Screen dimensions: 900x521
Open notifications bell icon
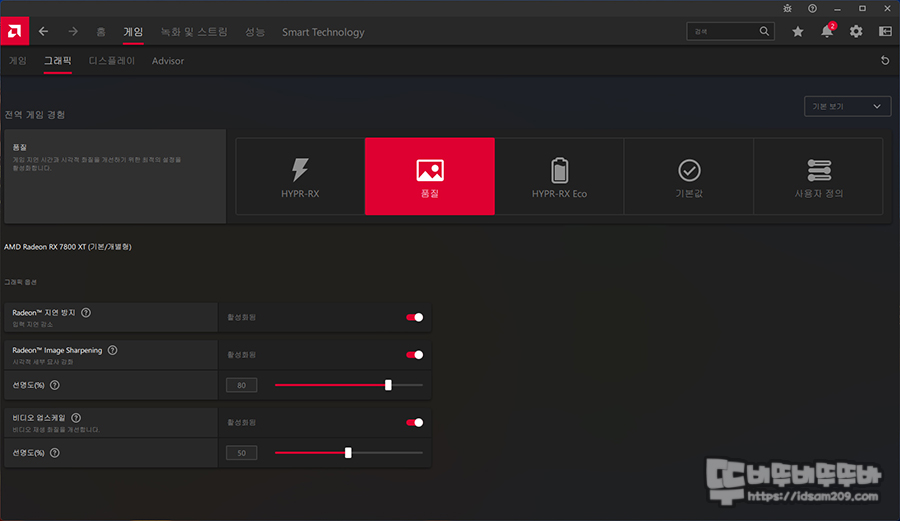pyautogui.click(x=827, y=31)
